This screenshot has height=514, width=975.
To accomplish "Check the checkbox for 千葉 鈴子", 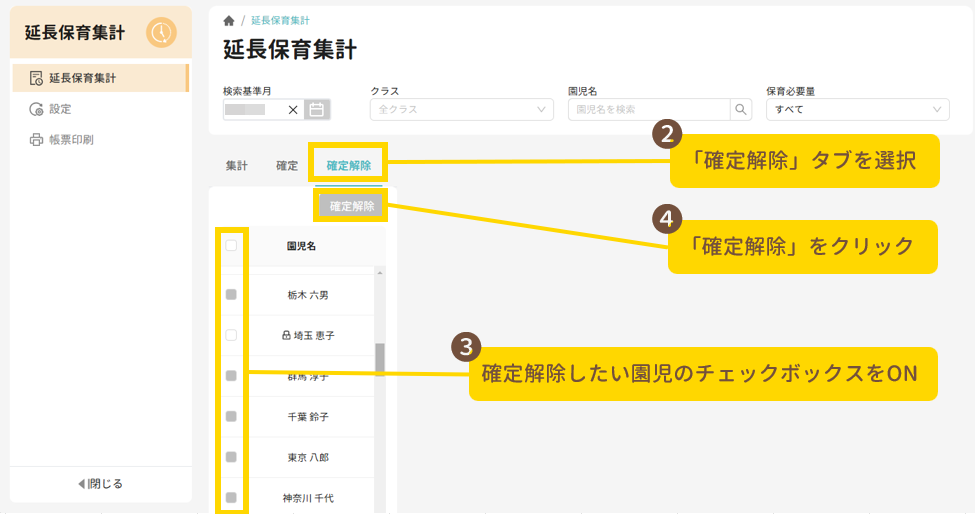I will (231, 416).
